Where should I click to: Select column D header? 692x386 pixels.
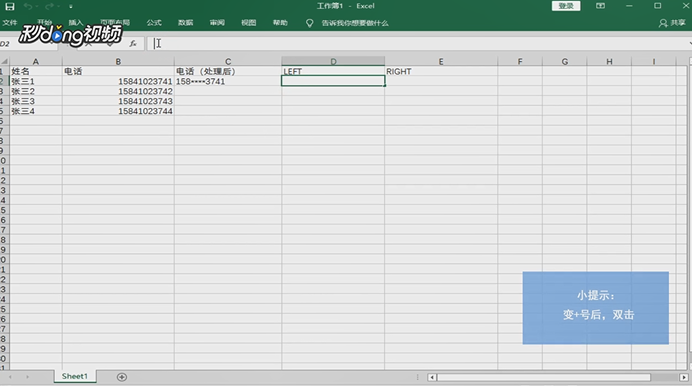(333, 61)
